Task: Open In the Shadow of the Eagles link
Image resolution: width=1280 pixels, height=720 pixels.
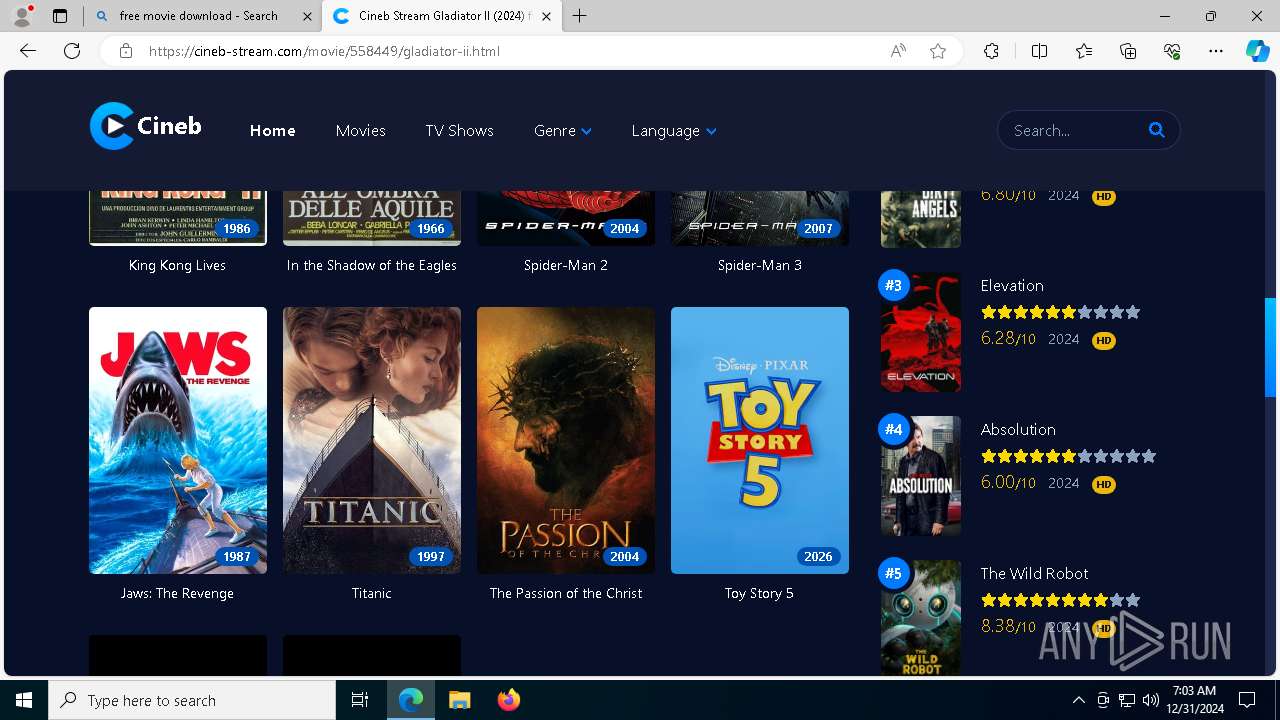Action: (371, 265)
